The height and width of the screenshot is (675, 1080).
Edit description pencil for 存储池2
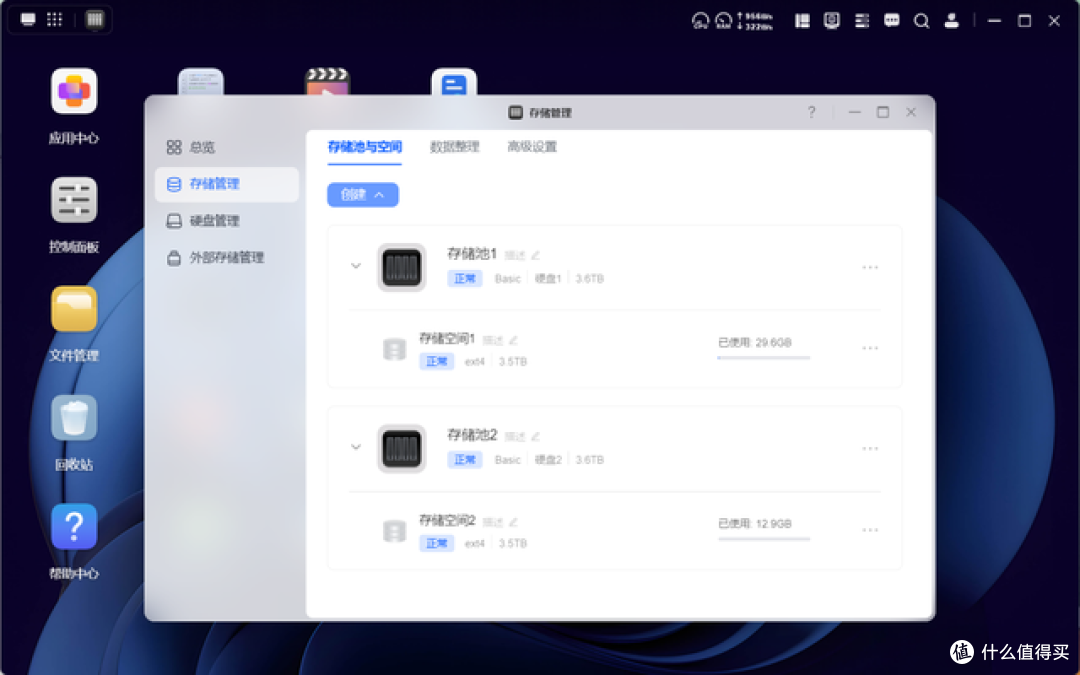pyautogui.click(x=535, y=436)
